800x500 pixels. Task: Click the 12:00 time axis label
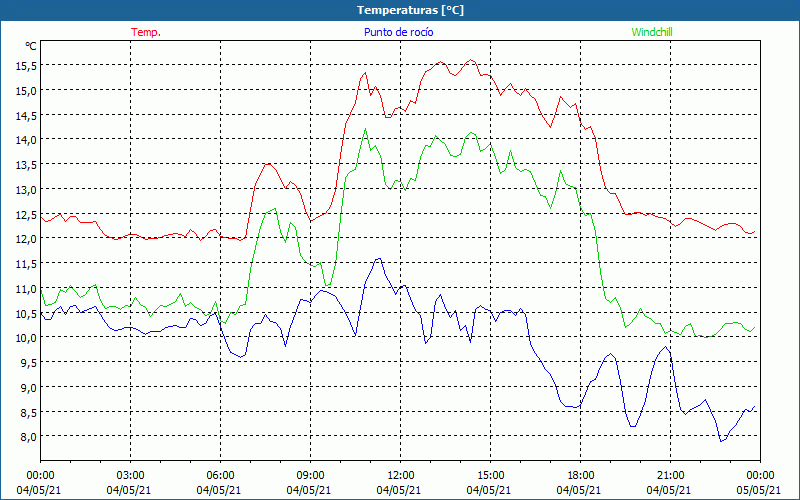click(401, 476)
